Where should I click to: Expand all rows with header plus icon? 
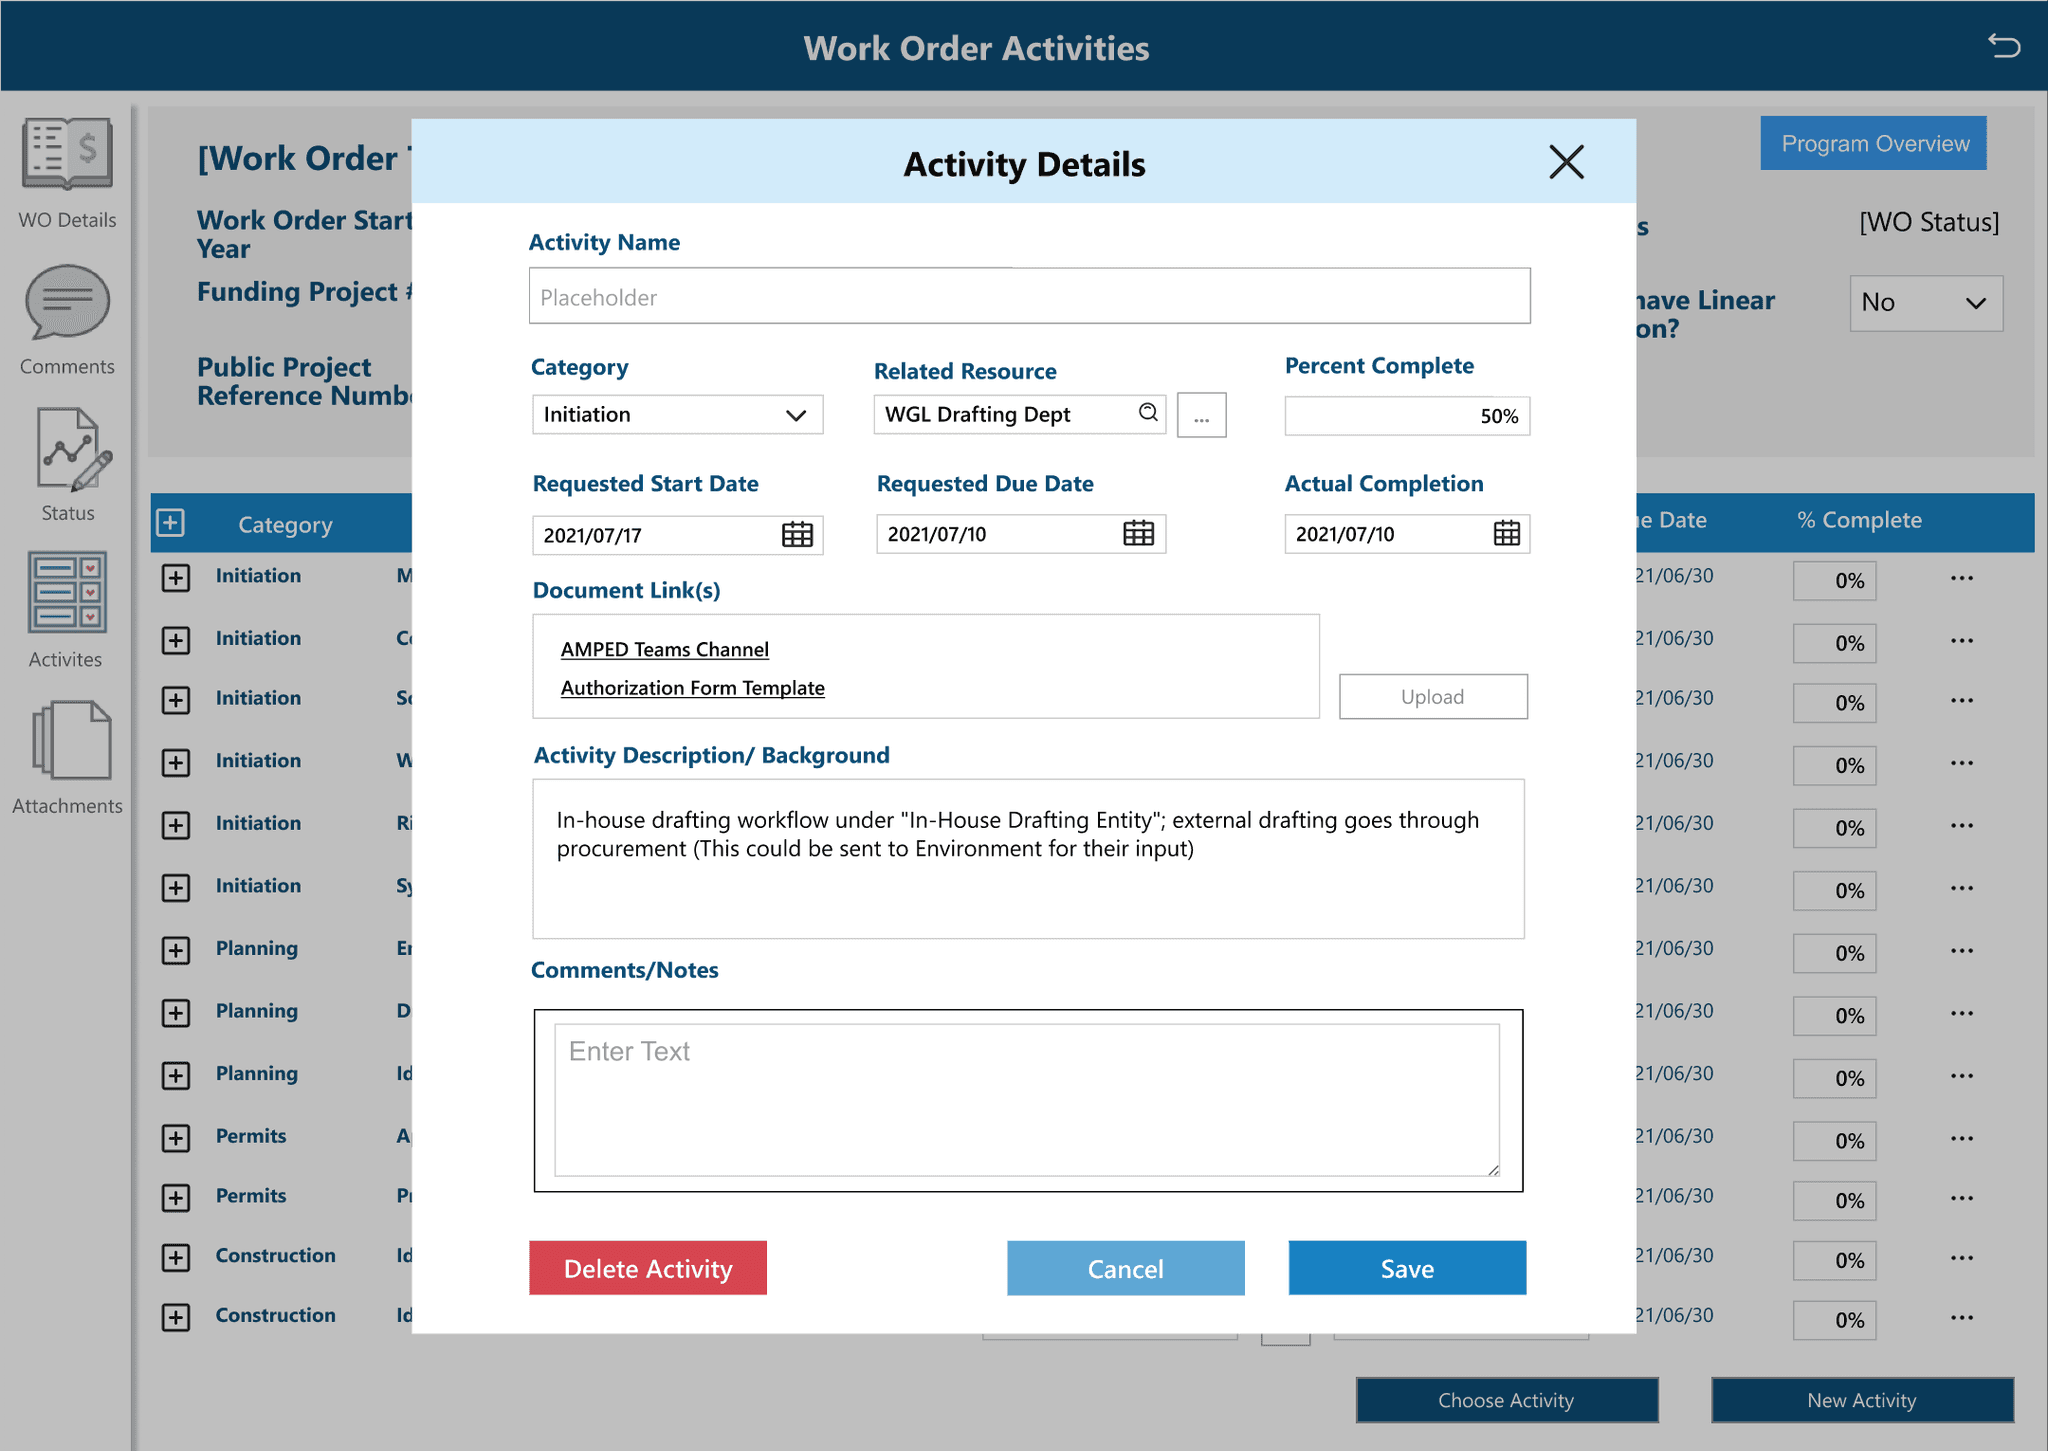(x=171, y=523)
